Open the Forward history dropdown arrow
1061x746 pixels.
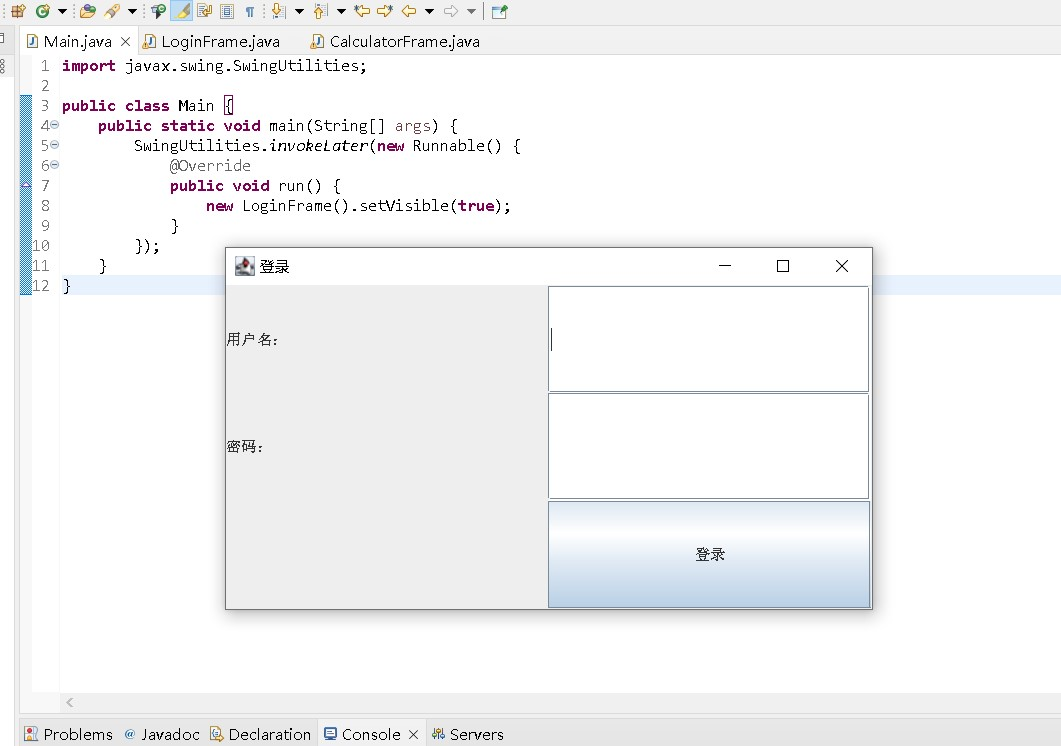point(472,11)
